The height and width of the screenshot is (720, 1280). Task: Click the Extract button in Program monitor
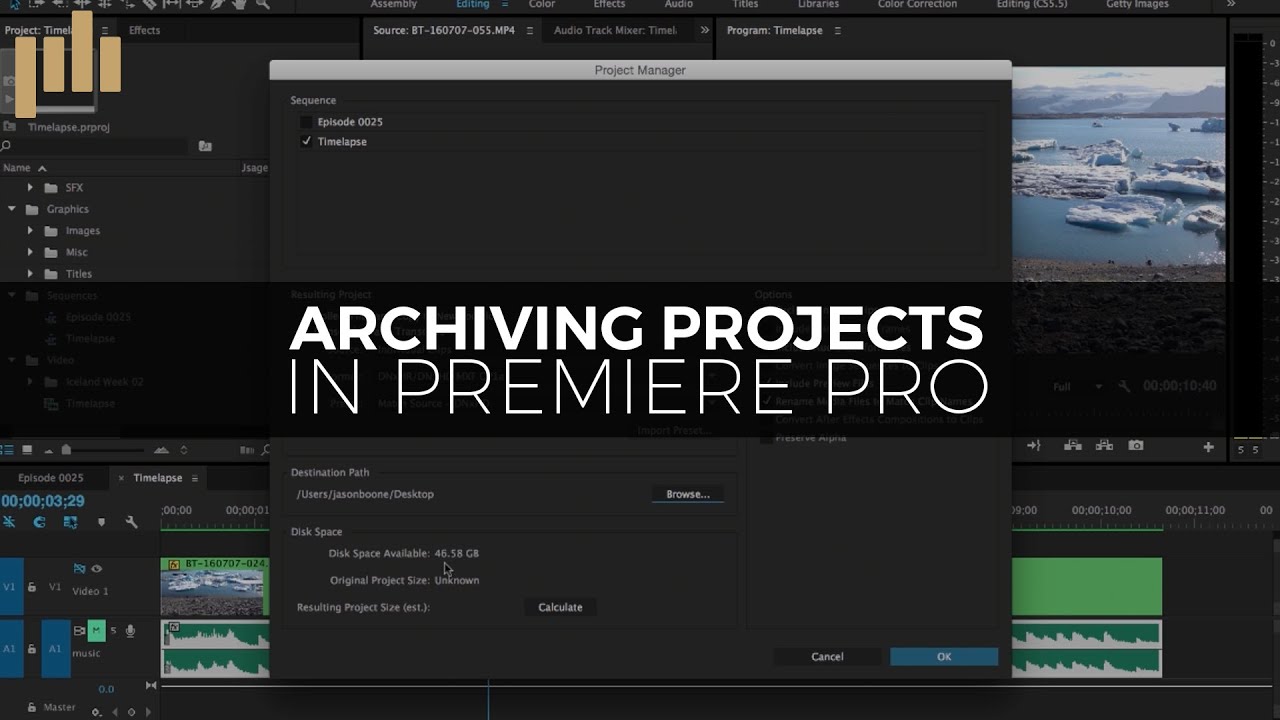(x=1104, y=446)
